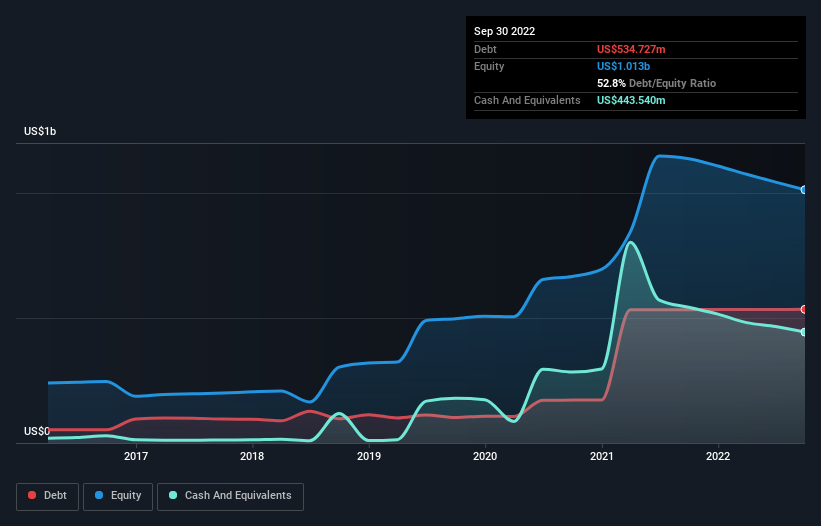Toggle the Equity series legend button

118,496
